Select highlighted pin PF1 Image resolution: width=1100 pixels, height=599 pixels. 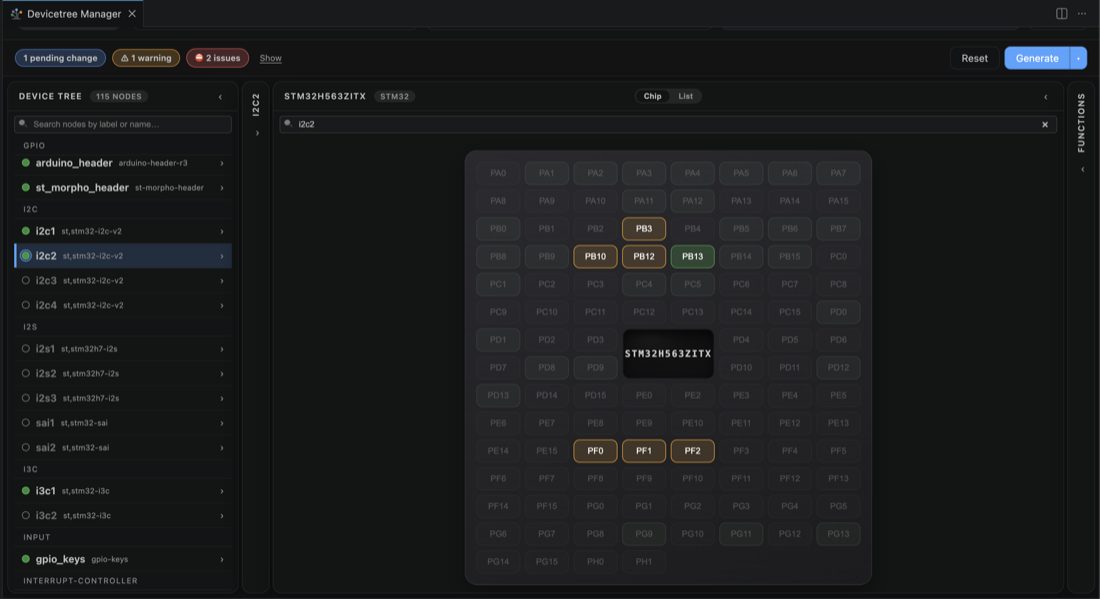pos(644,451)
